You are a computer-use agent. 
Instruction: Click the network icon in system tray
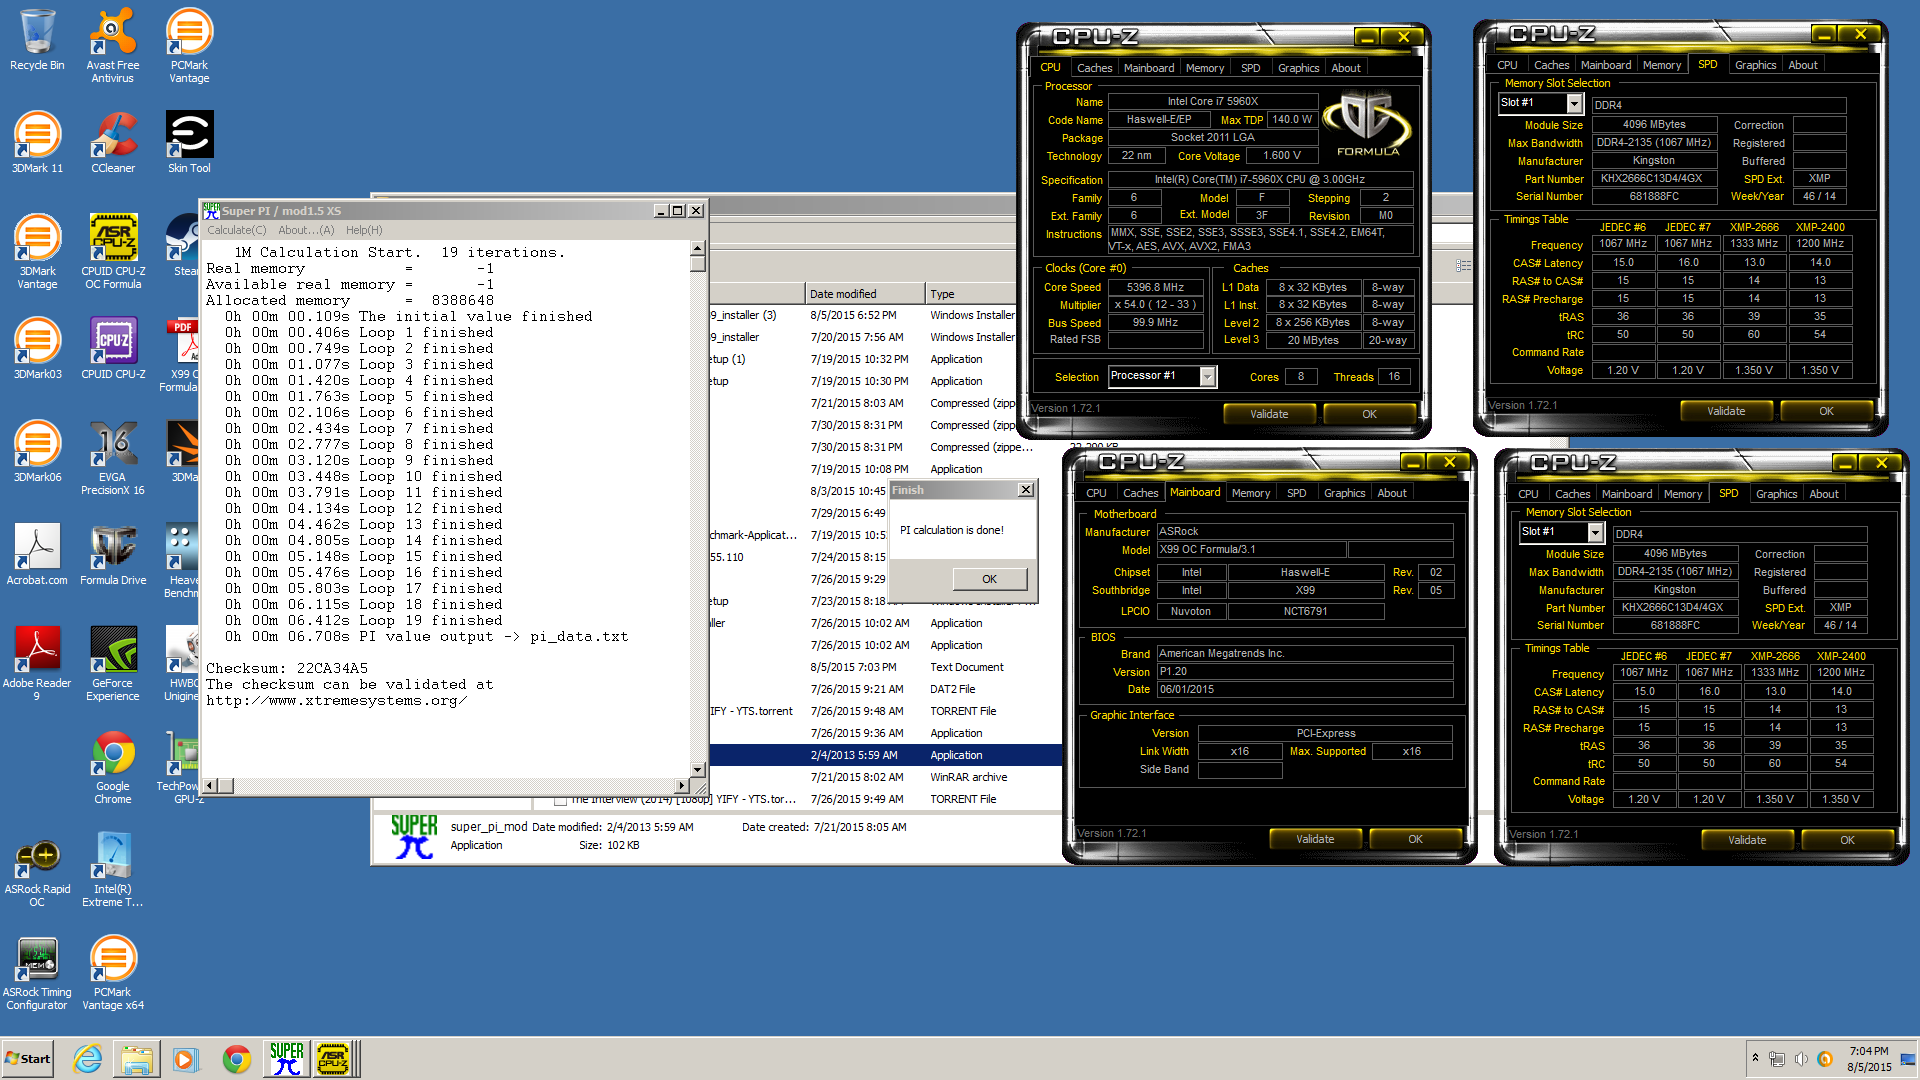tap(1777, 1059)
